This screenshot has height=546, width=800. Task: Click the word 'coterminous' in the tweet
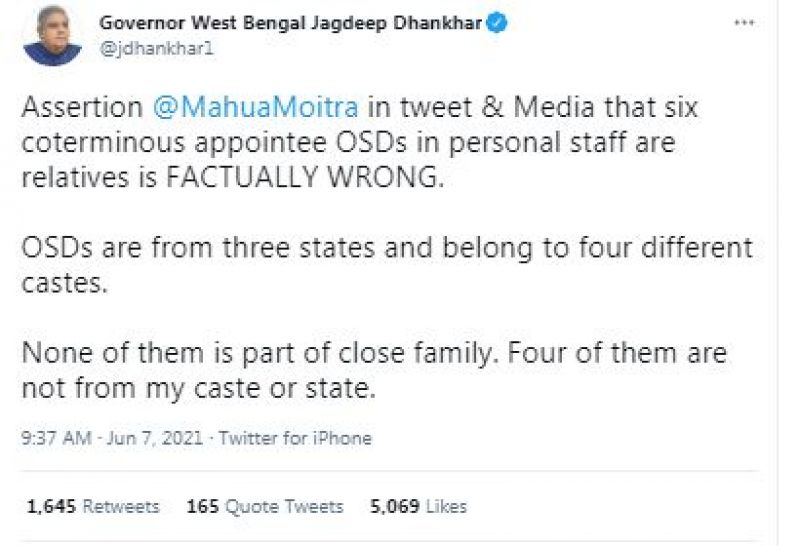(x=91, y=142)
